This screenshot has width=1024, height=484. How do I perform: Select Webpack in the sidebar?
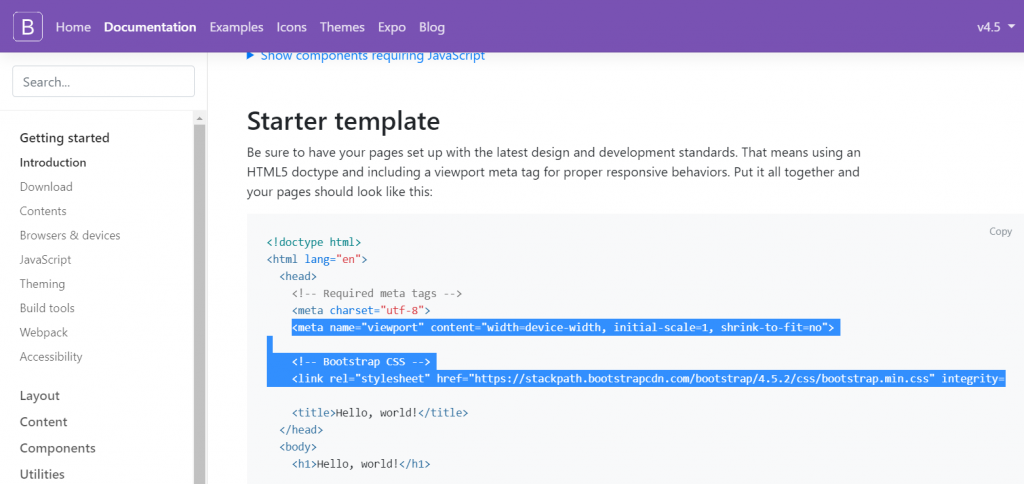[44, 332]
